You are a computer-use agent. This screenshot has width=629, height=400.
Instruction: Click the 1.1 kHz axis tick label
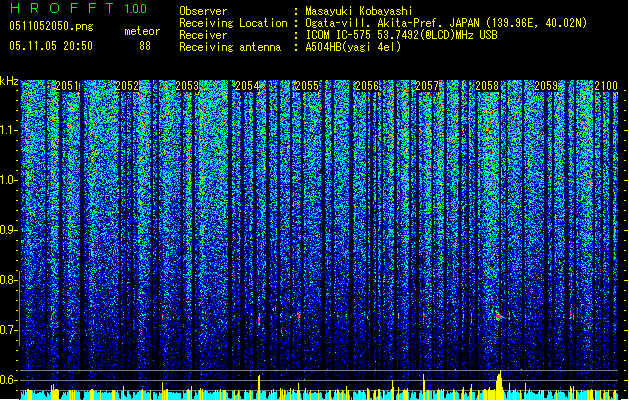pos(8,130)
